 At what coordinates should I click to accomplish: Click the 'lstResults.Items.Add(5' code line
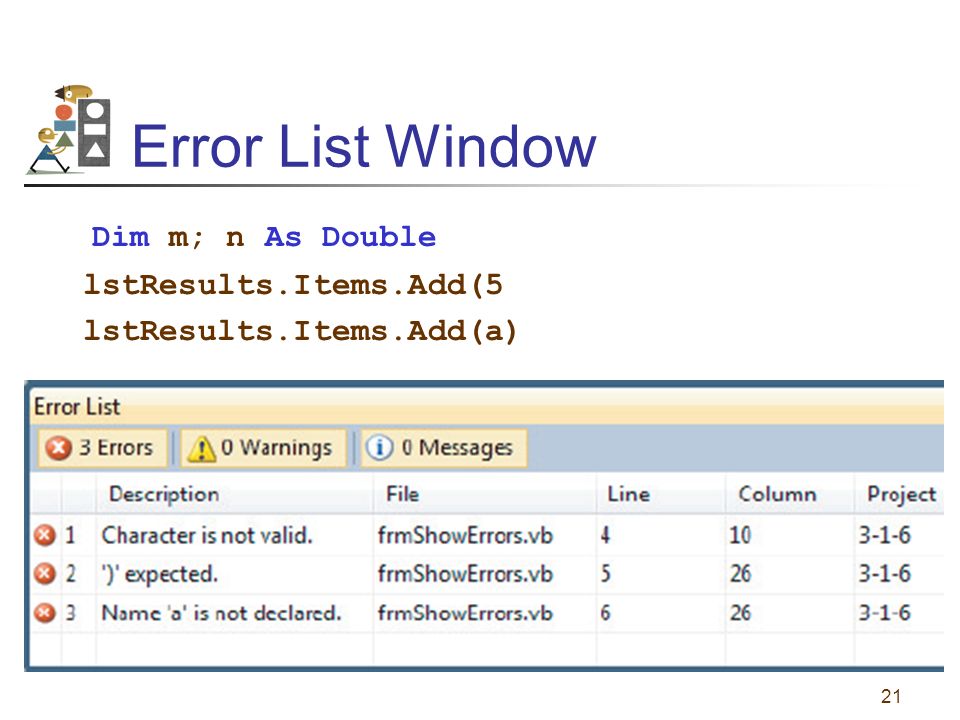293,285
